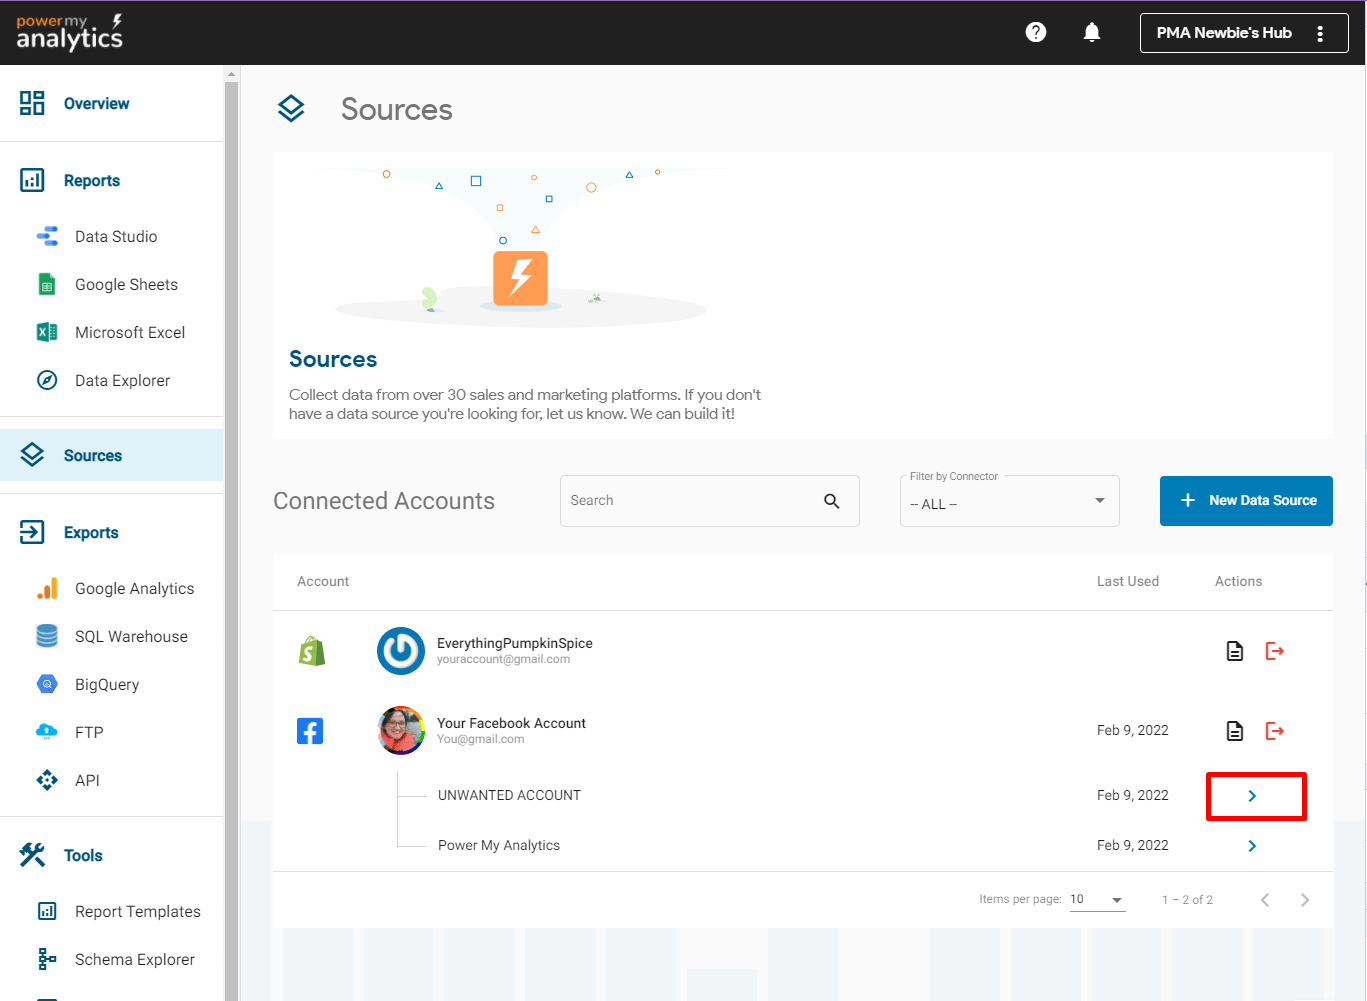The image size is (1367, 1001).
Task: Open the PMA Newbie's Hub menu
Action: click(1244, 33)
